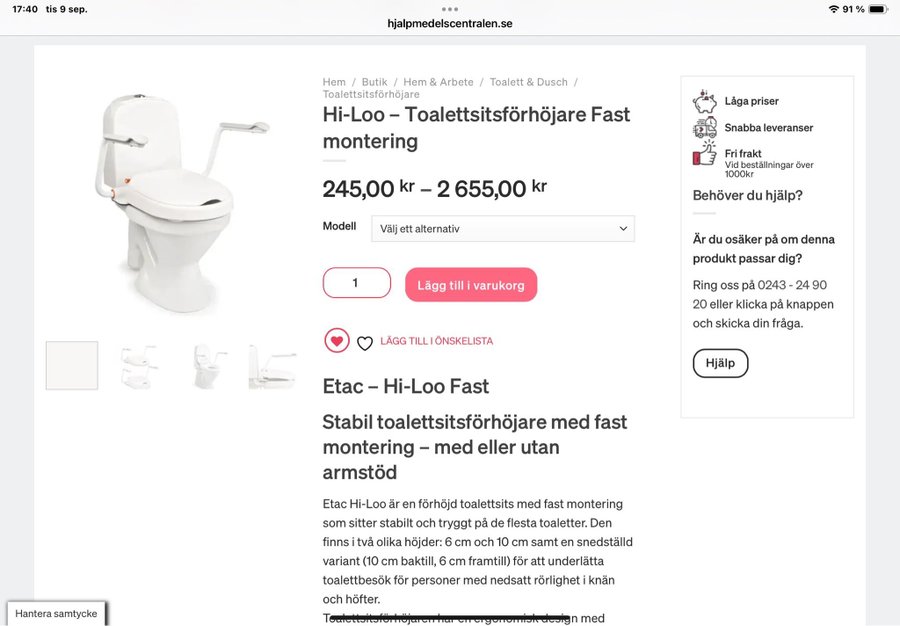This screenshot has width=900, height=626.
Task: Tap the battery indicator in status bar
Action: coord(877,9)
